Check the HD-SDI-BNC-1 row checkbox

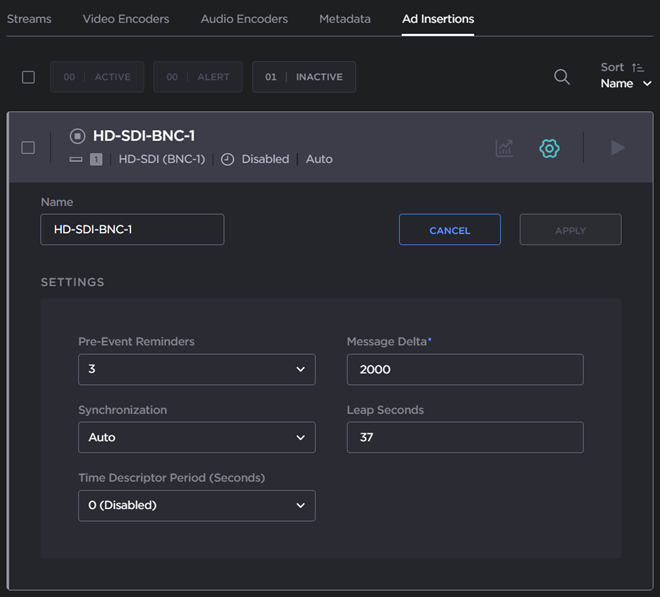coord(28,148)
